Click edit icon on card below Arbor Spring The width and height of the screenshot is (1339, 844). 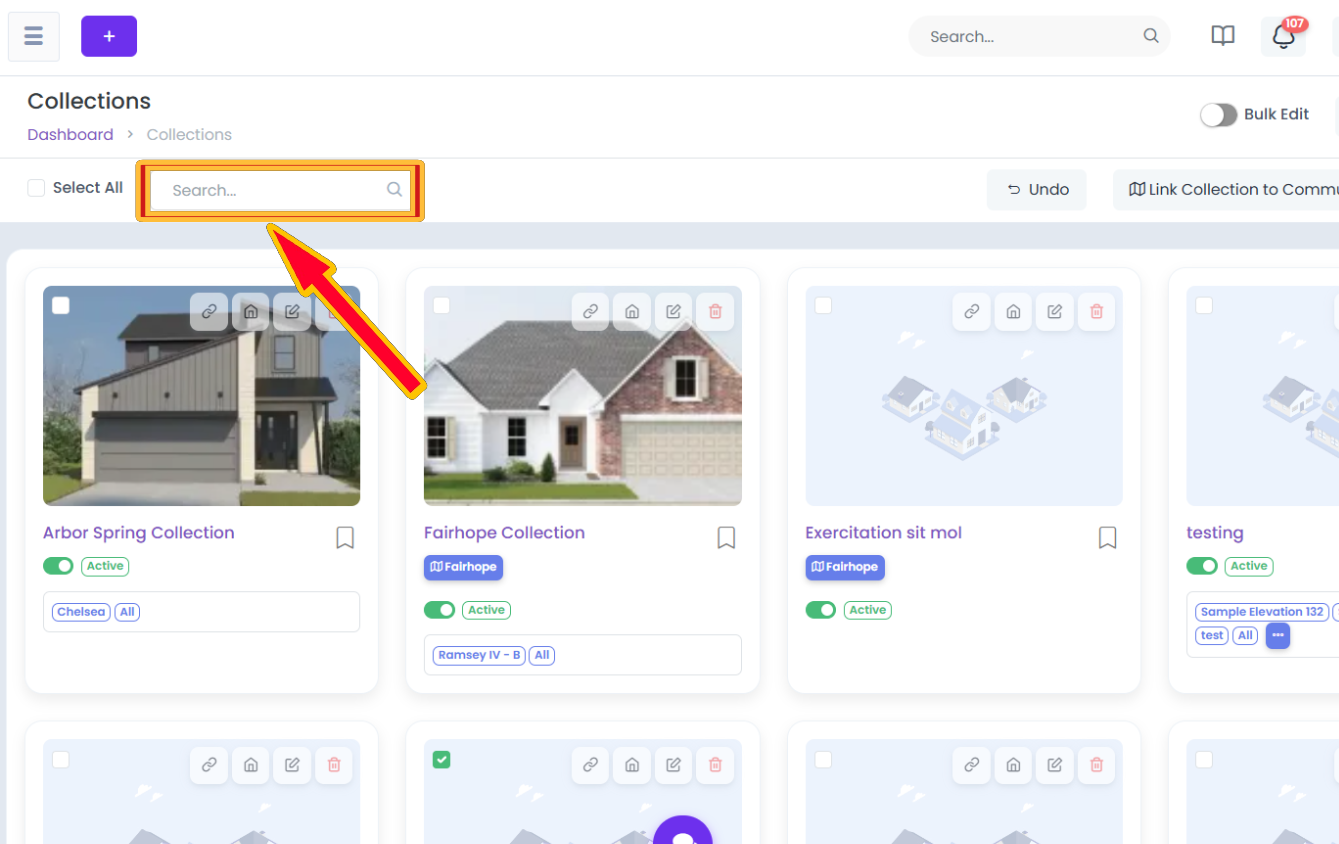click(x=292, y=765)
